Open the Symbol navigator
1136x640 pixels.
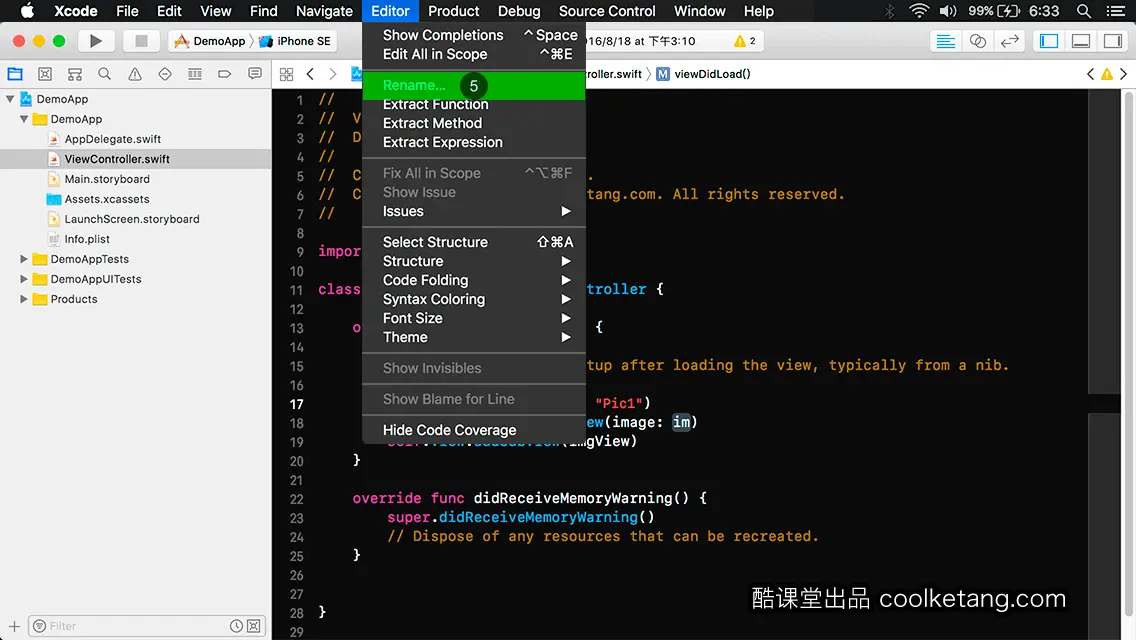tap(75, 74)
